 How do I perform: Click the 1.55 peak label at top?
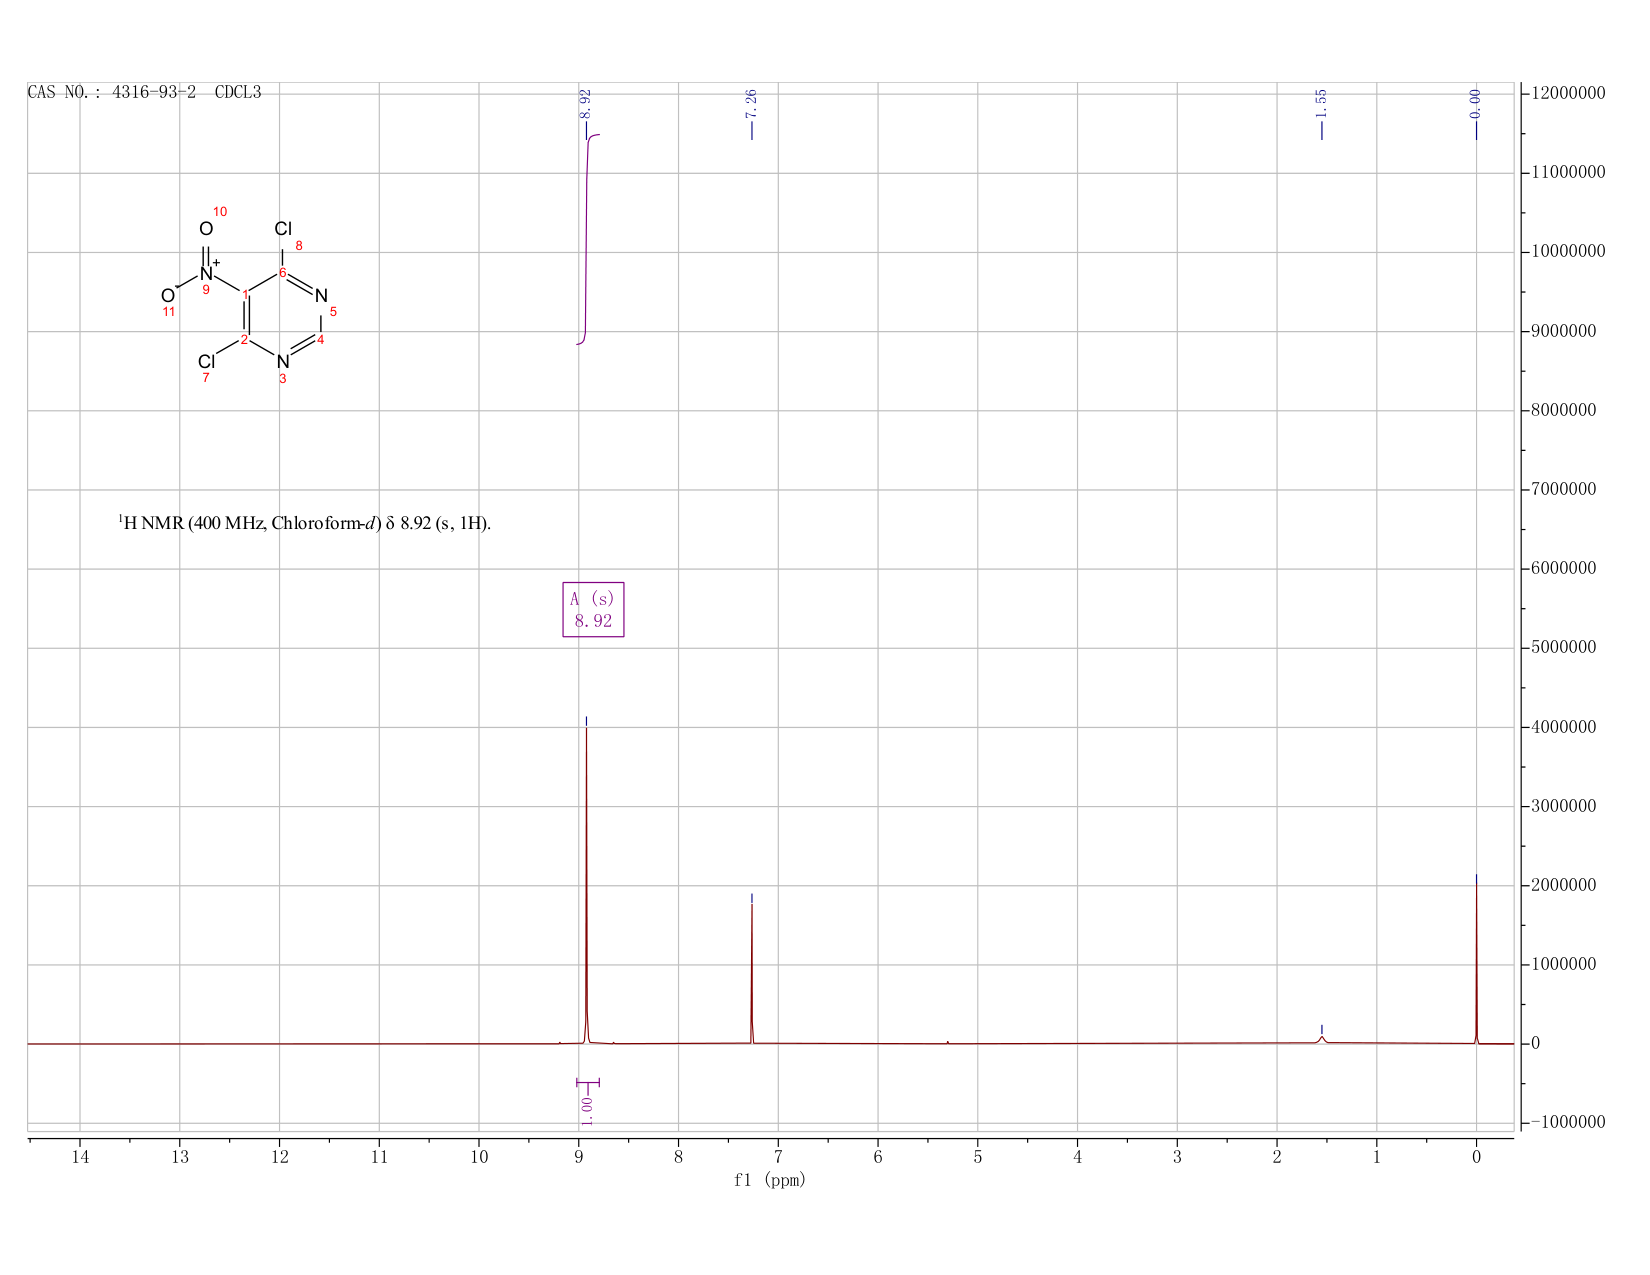pos(1321,103)
